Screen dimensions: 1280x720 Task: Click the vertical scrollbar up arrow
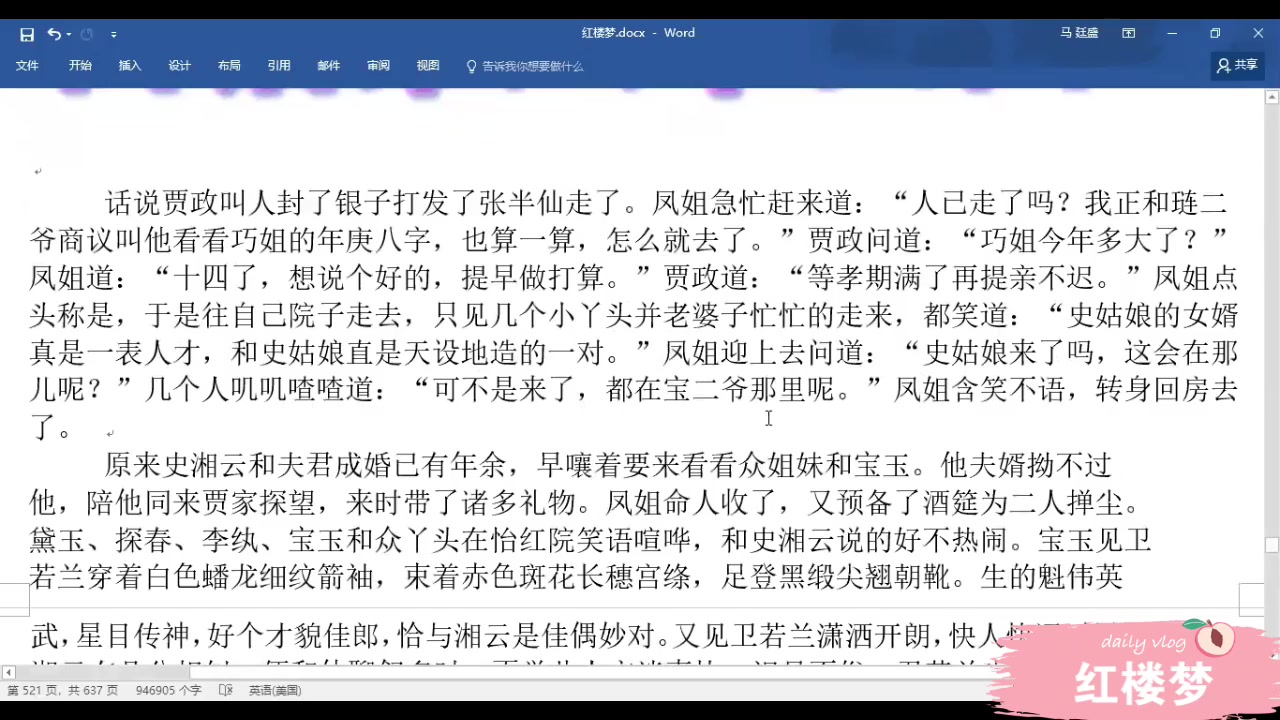tap(1272, 98)
